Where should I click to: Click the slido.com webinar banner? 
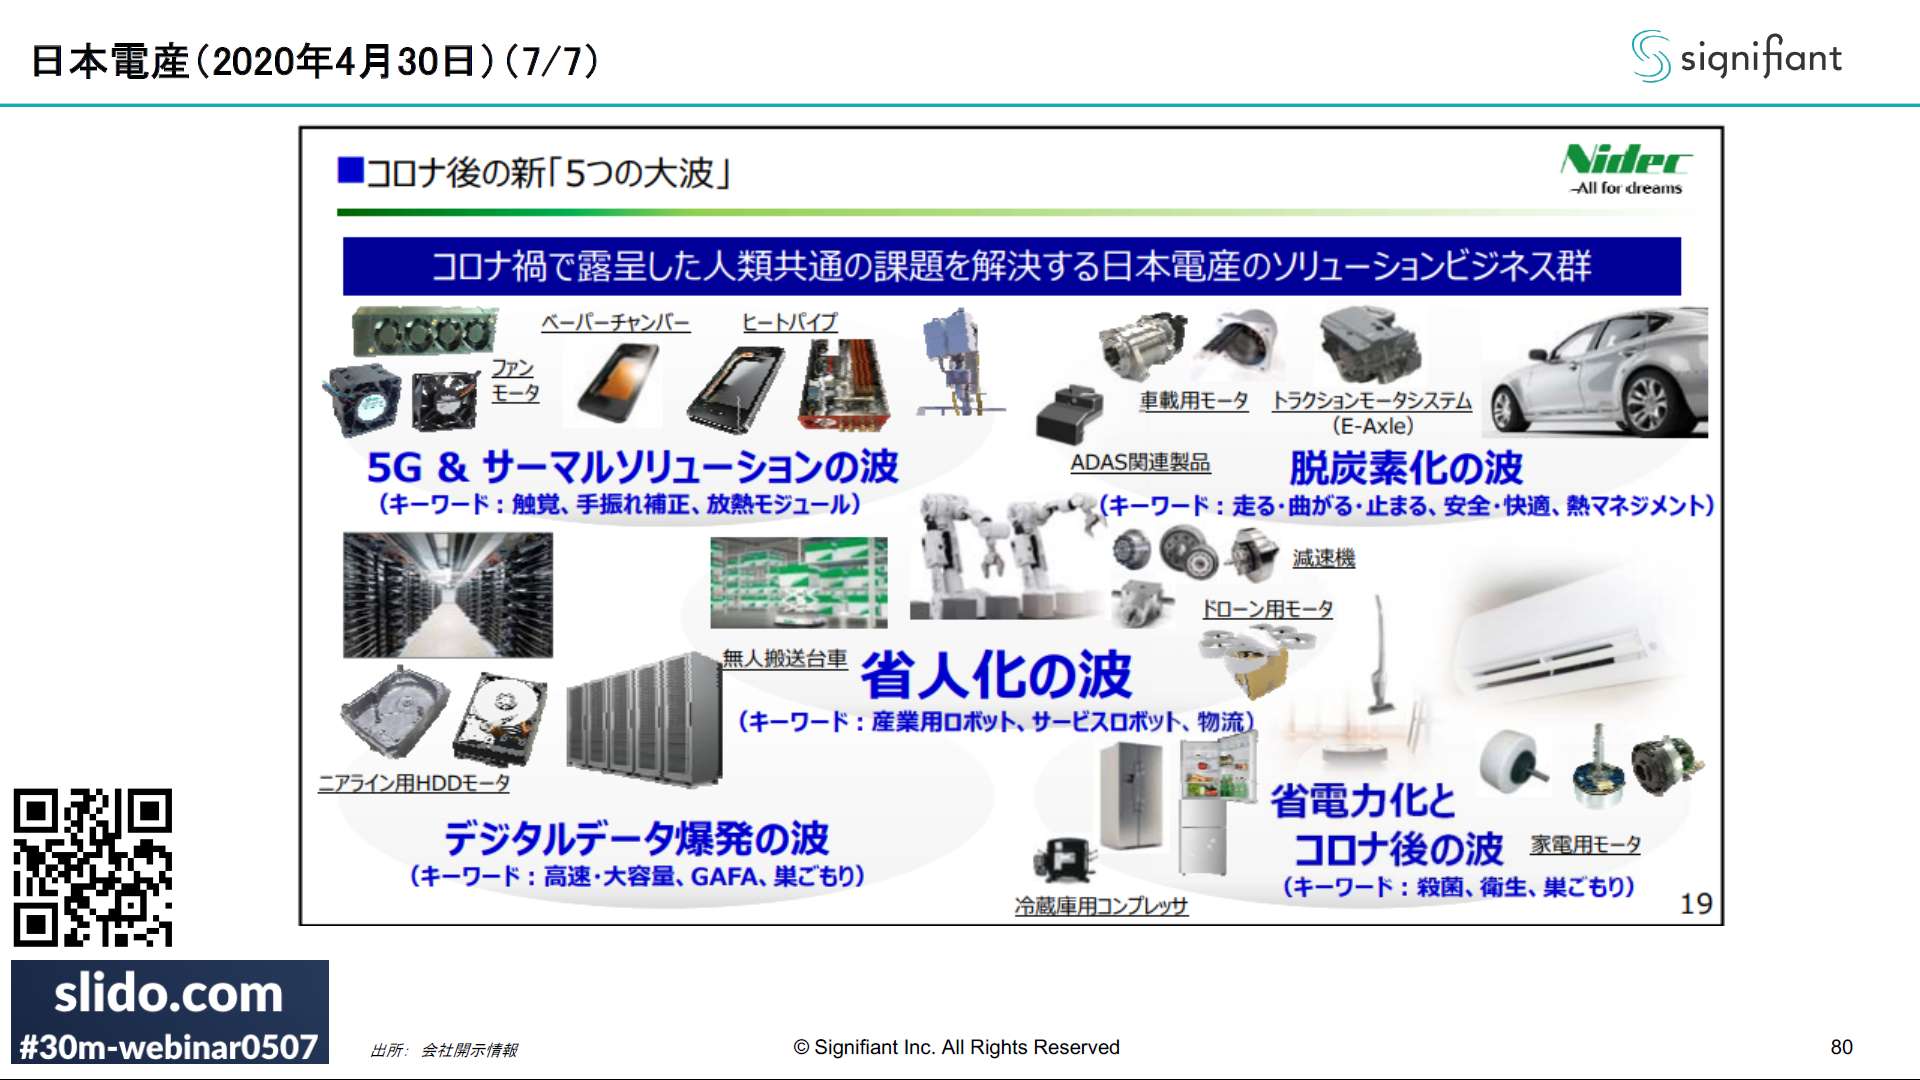(x=169, y=1012)
